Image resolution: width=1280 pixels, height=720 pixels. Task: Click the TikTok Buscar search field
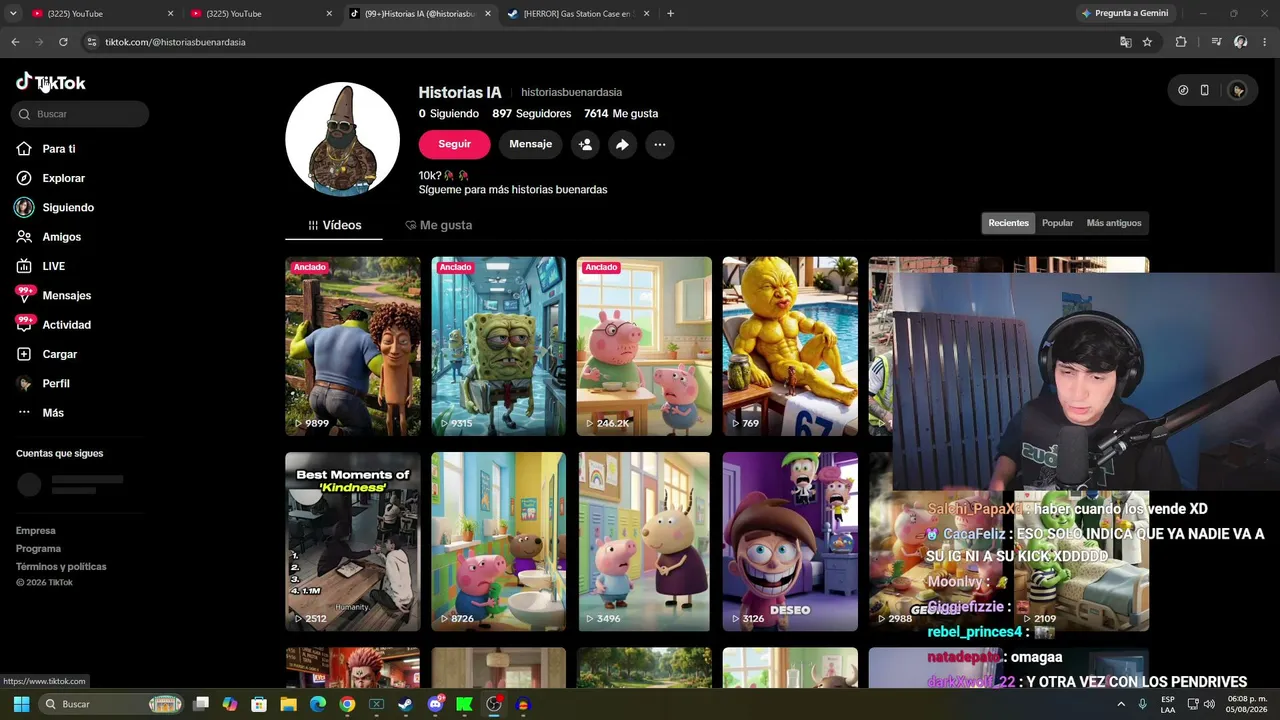[x=80, y=114]
